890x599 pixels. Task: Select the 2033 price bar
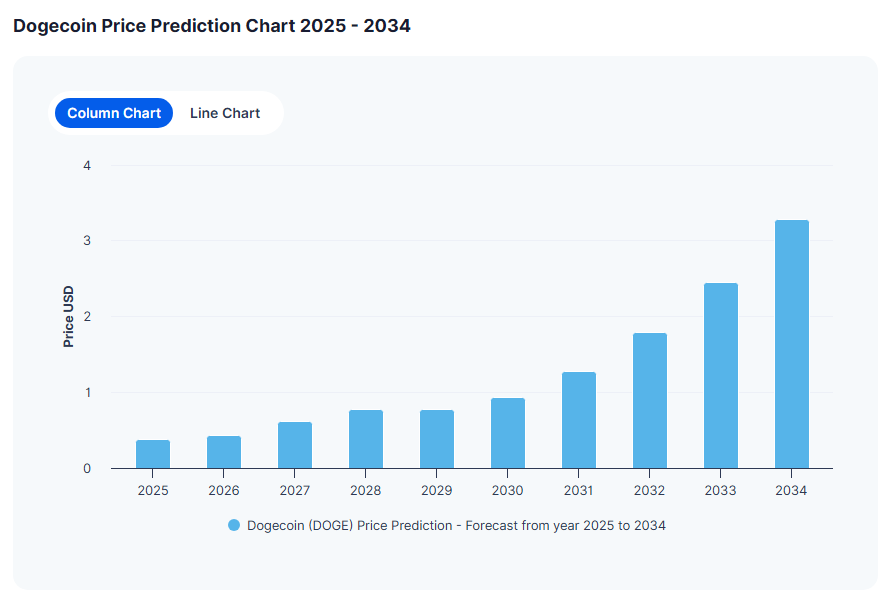tap(721, 375)
